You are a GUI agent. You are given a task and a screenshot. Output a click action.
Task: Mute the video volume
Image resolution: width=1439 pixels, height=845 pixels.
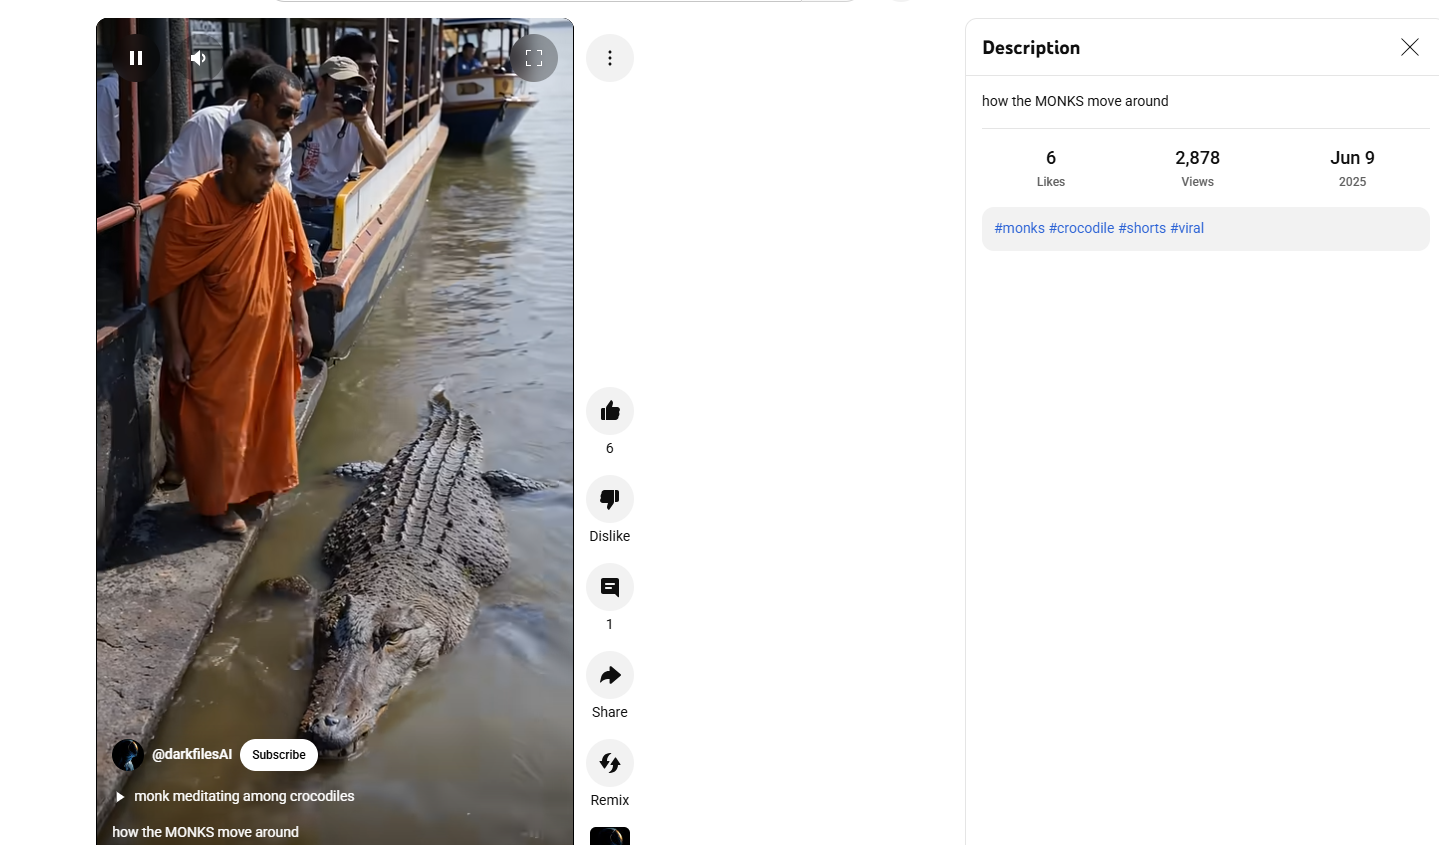[198, 58]
